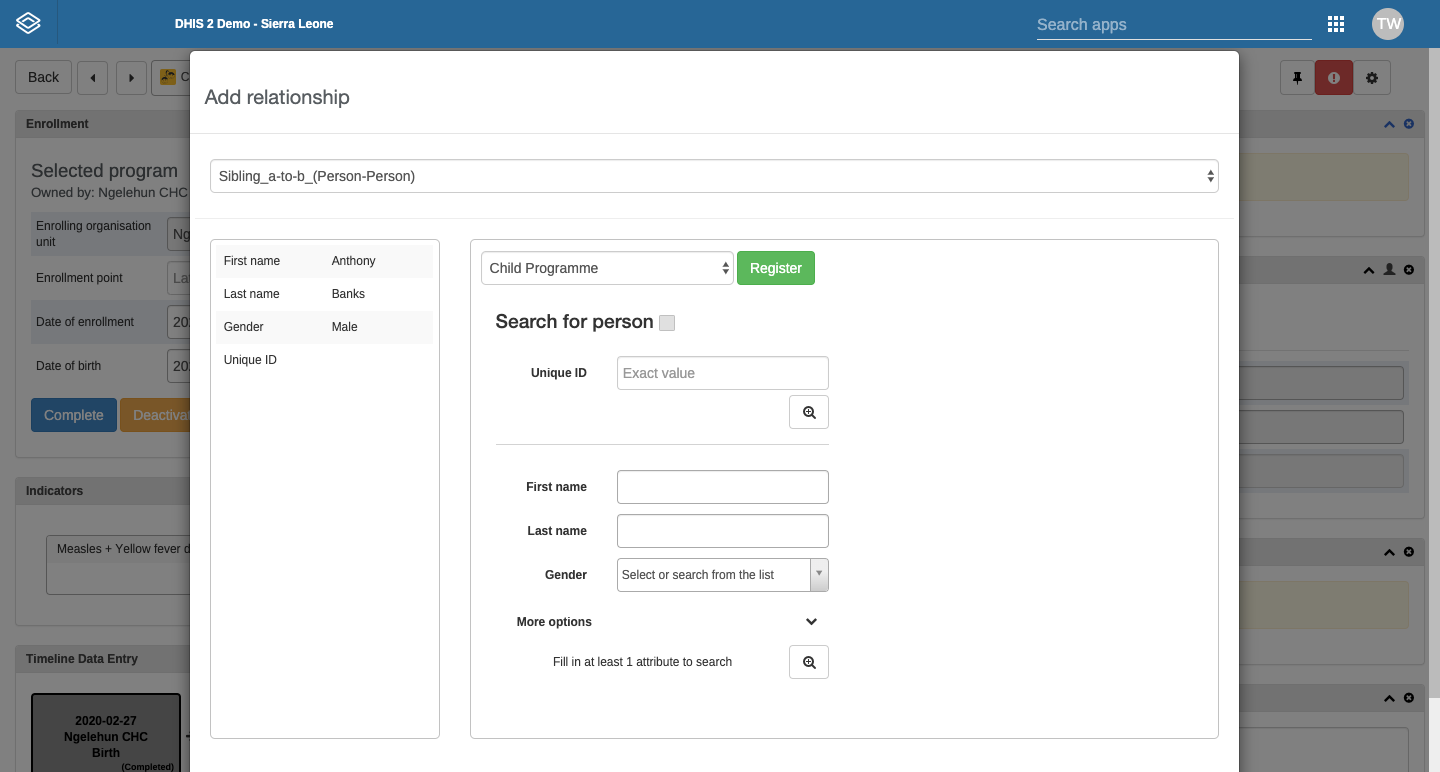Open the TW user profile avatar
1440x772 pixels.
[1387, 24]
